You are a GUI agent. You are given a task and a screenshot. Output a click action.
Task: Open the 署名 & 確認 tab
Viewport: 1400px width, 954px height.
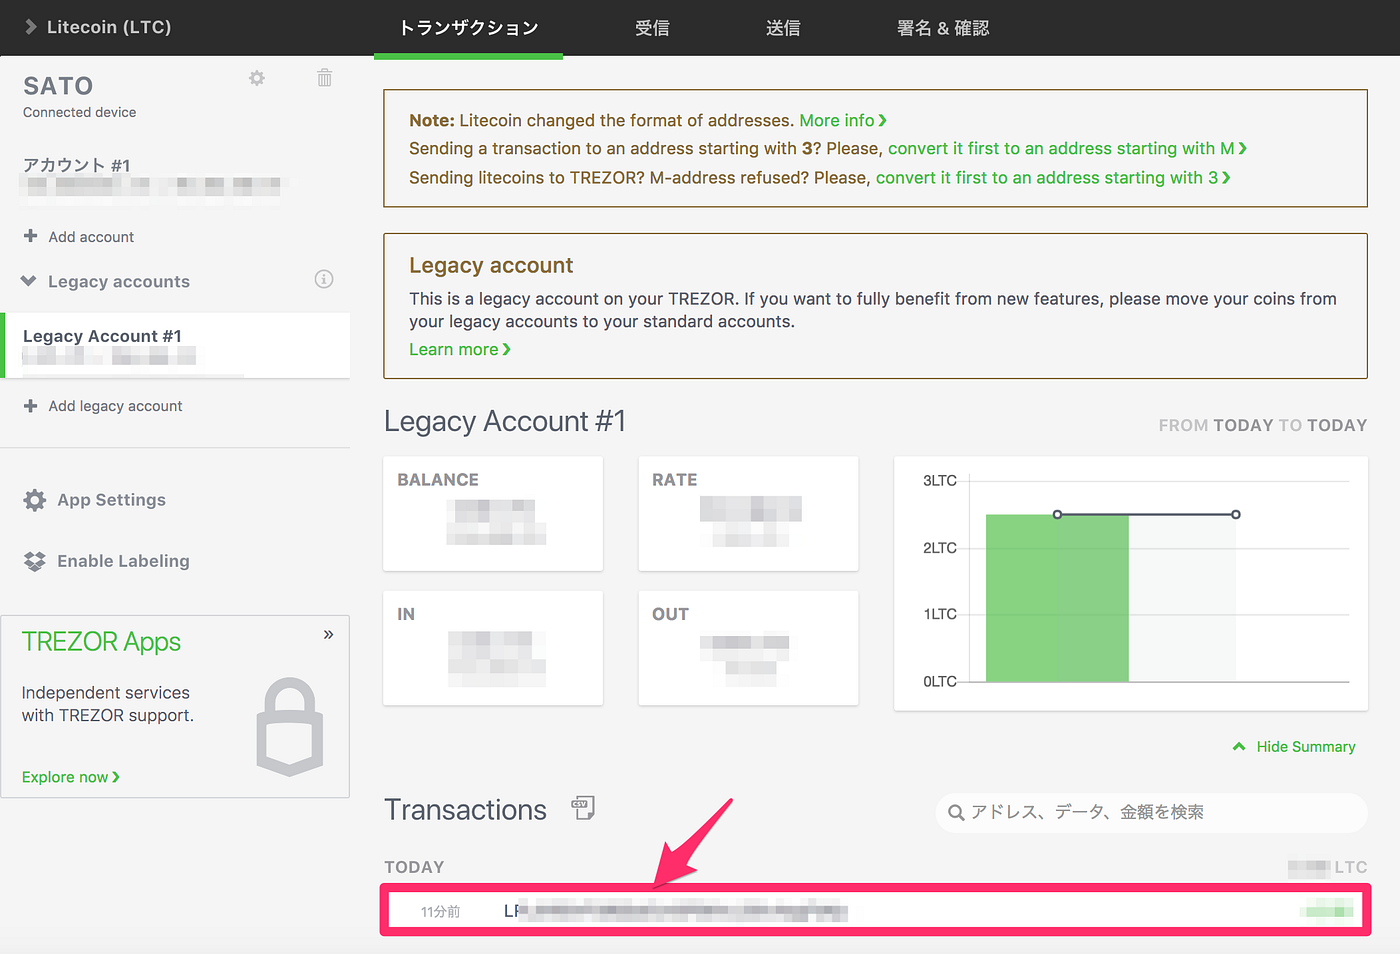pyautogui.click(x=943, y=28)
